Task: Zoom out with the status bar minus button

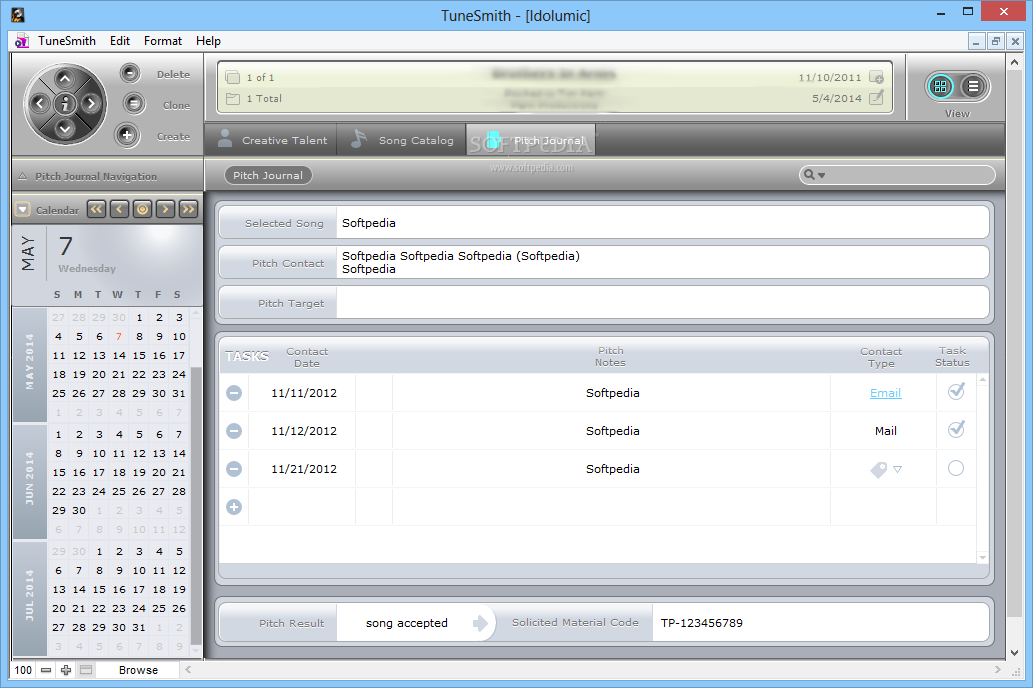Action: coord(45,670)
